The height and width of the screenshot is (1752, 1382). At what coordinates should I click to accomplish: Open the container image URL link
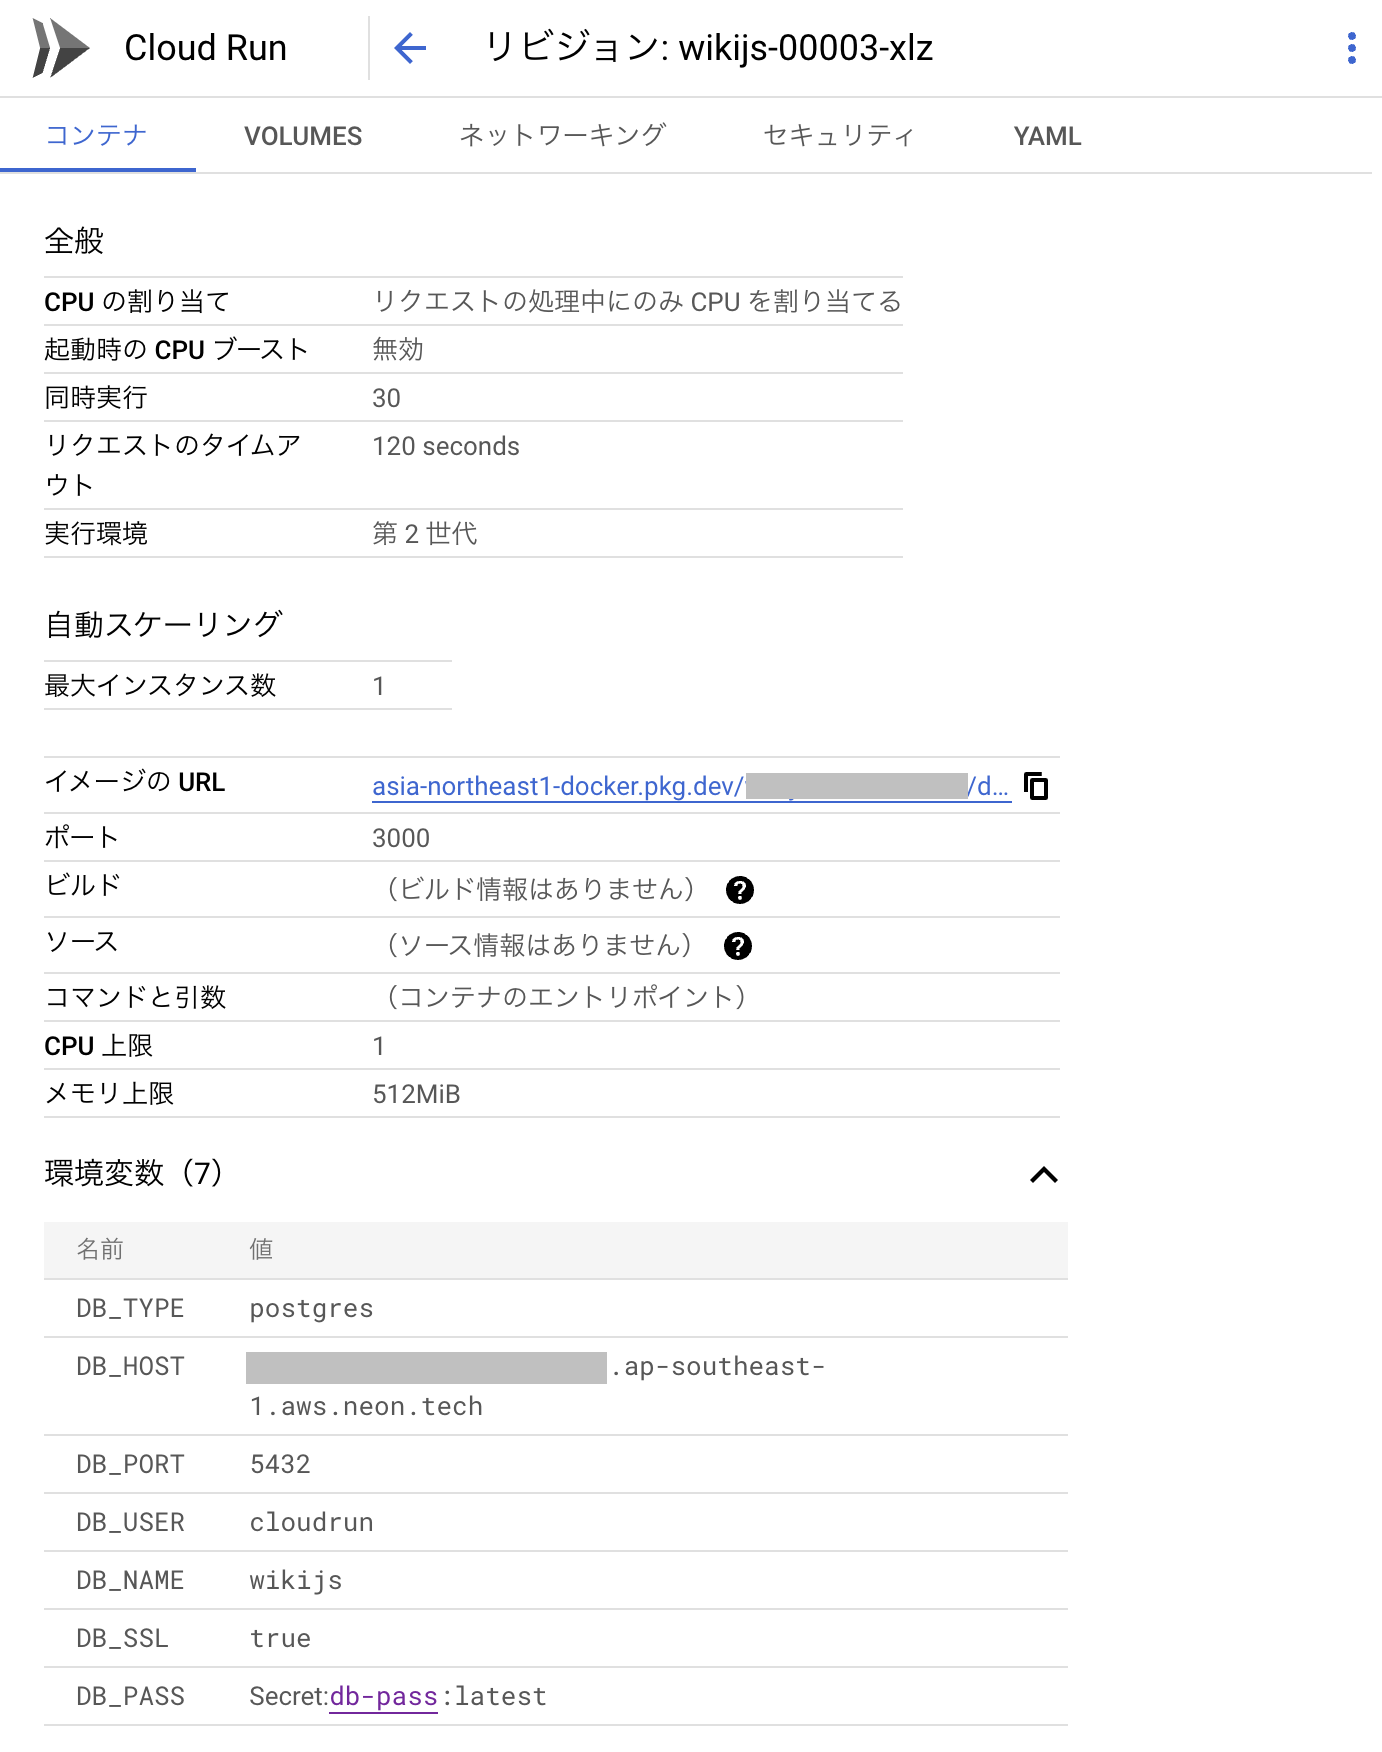click(x=600, y=785)
